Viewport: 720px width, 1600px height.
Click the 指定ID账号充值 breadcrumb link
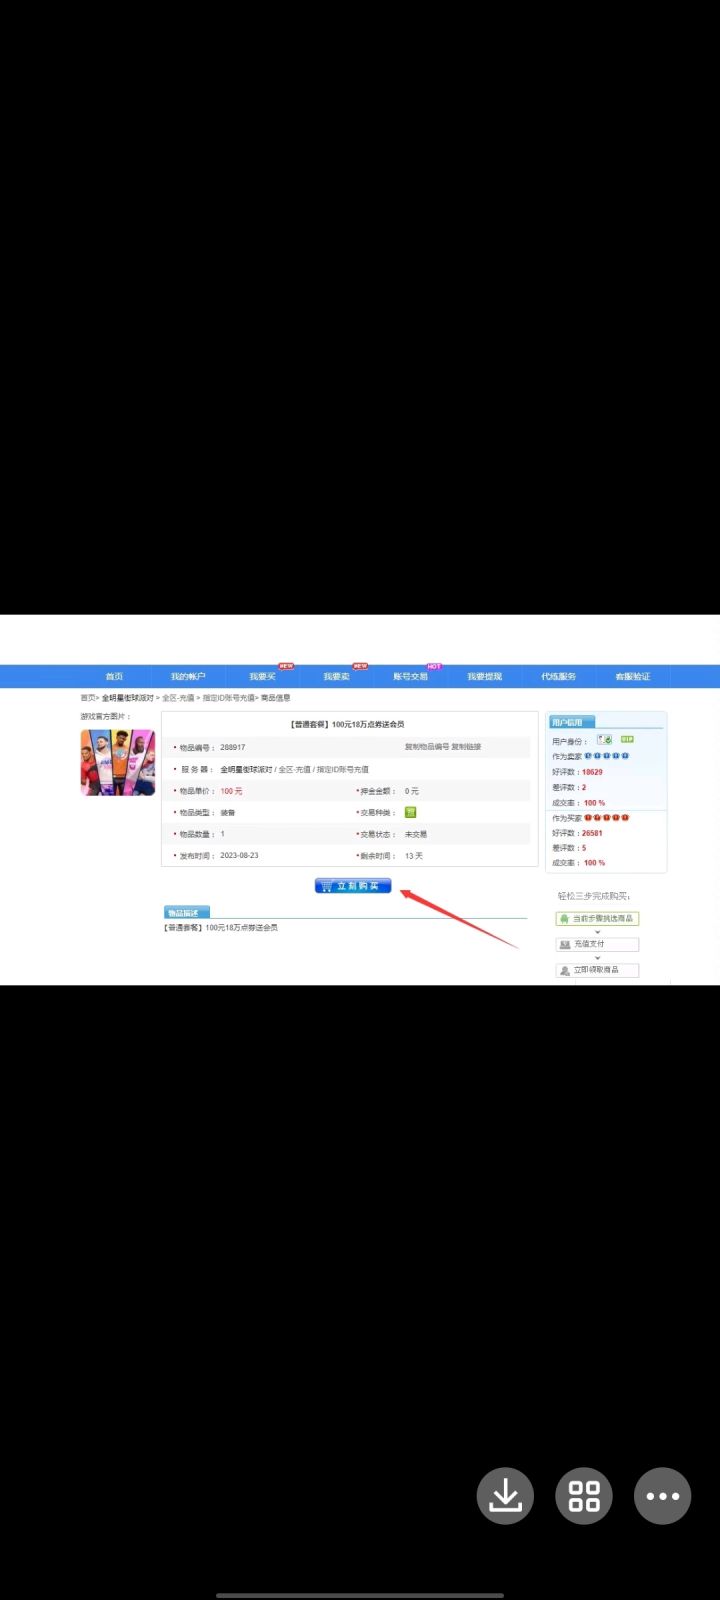click(228, 698)
